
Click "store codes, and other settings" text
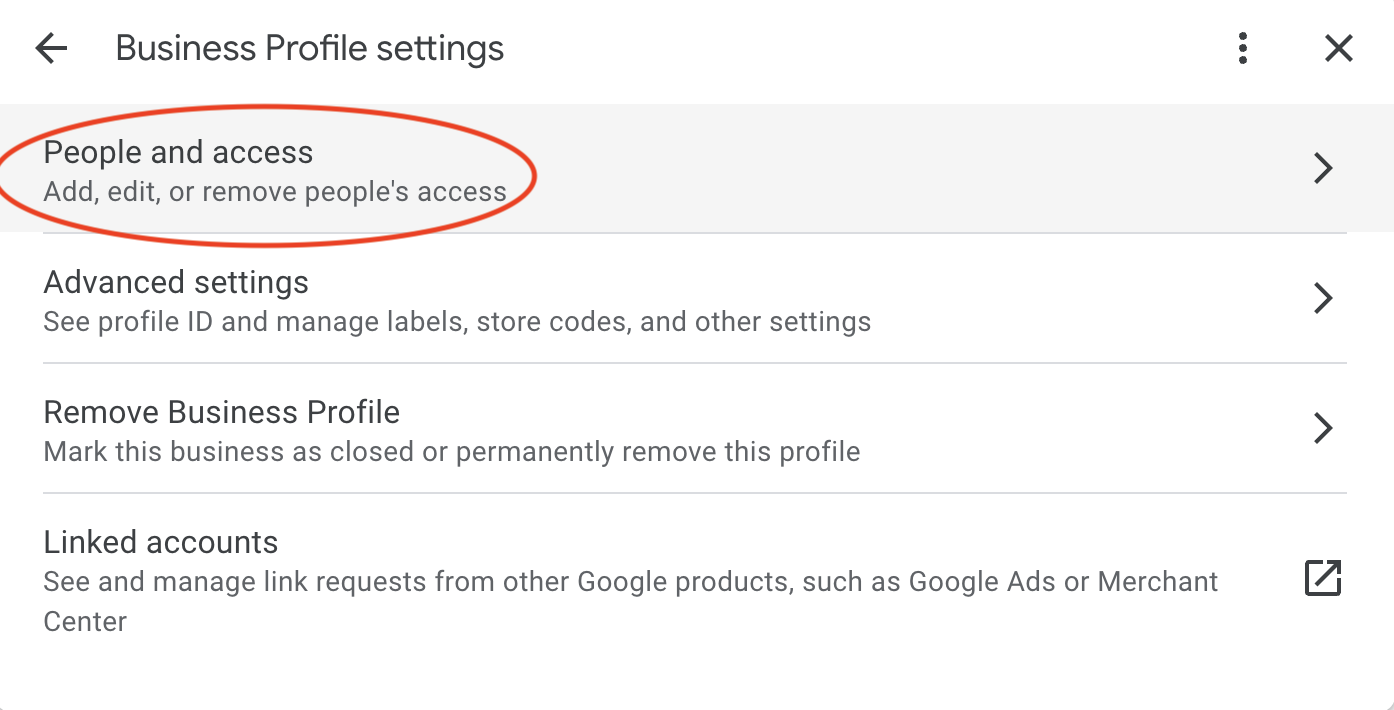tap(674, 322)
